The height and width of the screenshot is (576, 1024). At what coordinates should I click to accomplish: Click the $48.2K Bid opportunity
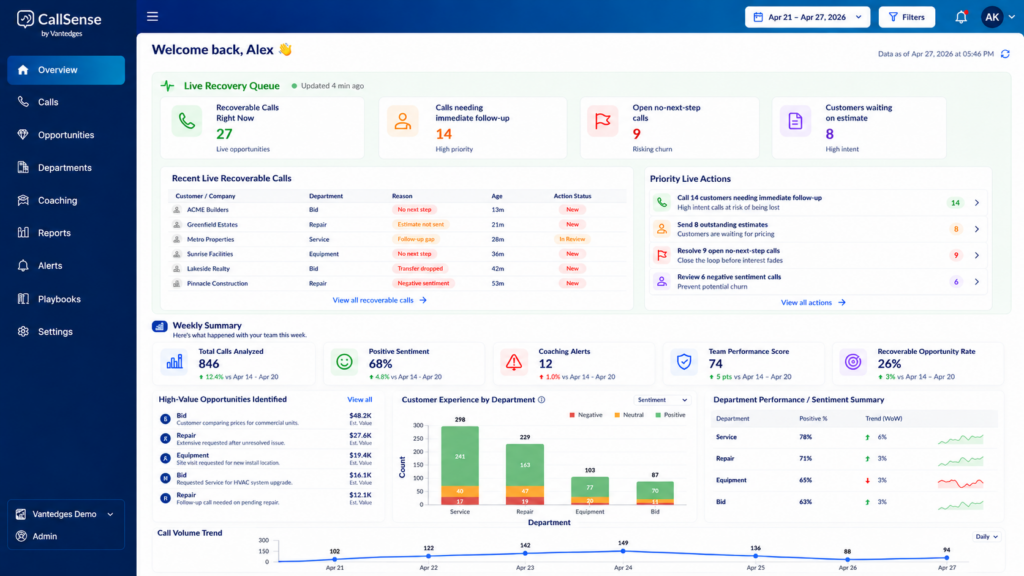266,419
